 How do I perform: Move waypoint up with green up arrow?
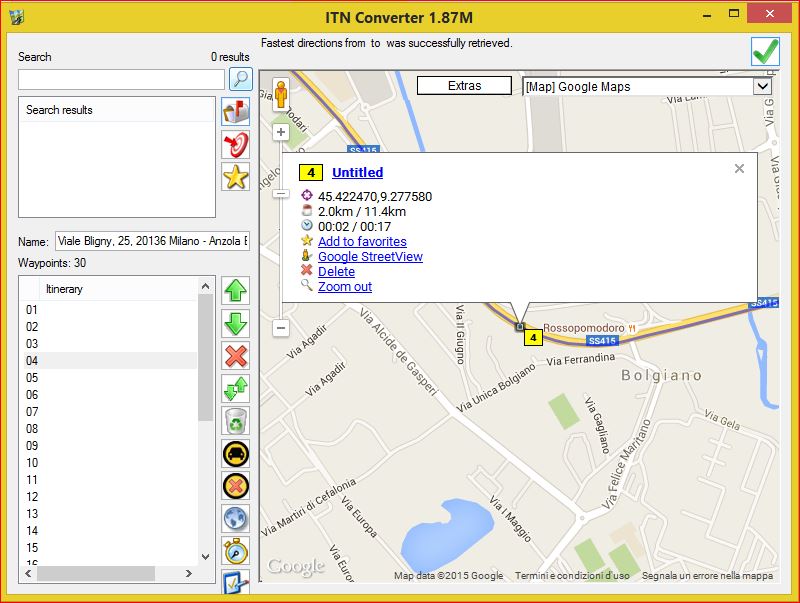(x=236, y=291)
